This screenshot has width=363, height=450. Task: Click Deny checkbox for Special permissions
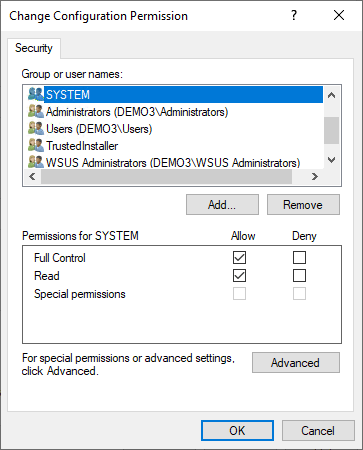(x=299, y=294)
